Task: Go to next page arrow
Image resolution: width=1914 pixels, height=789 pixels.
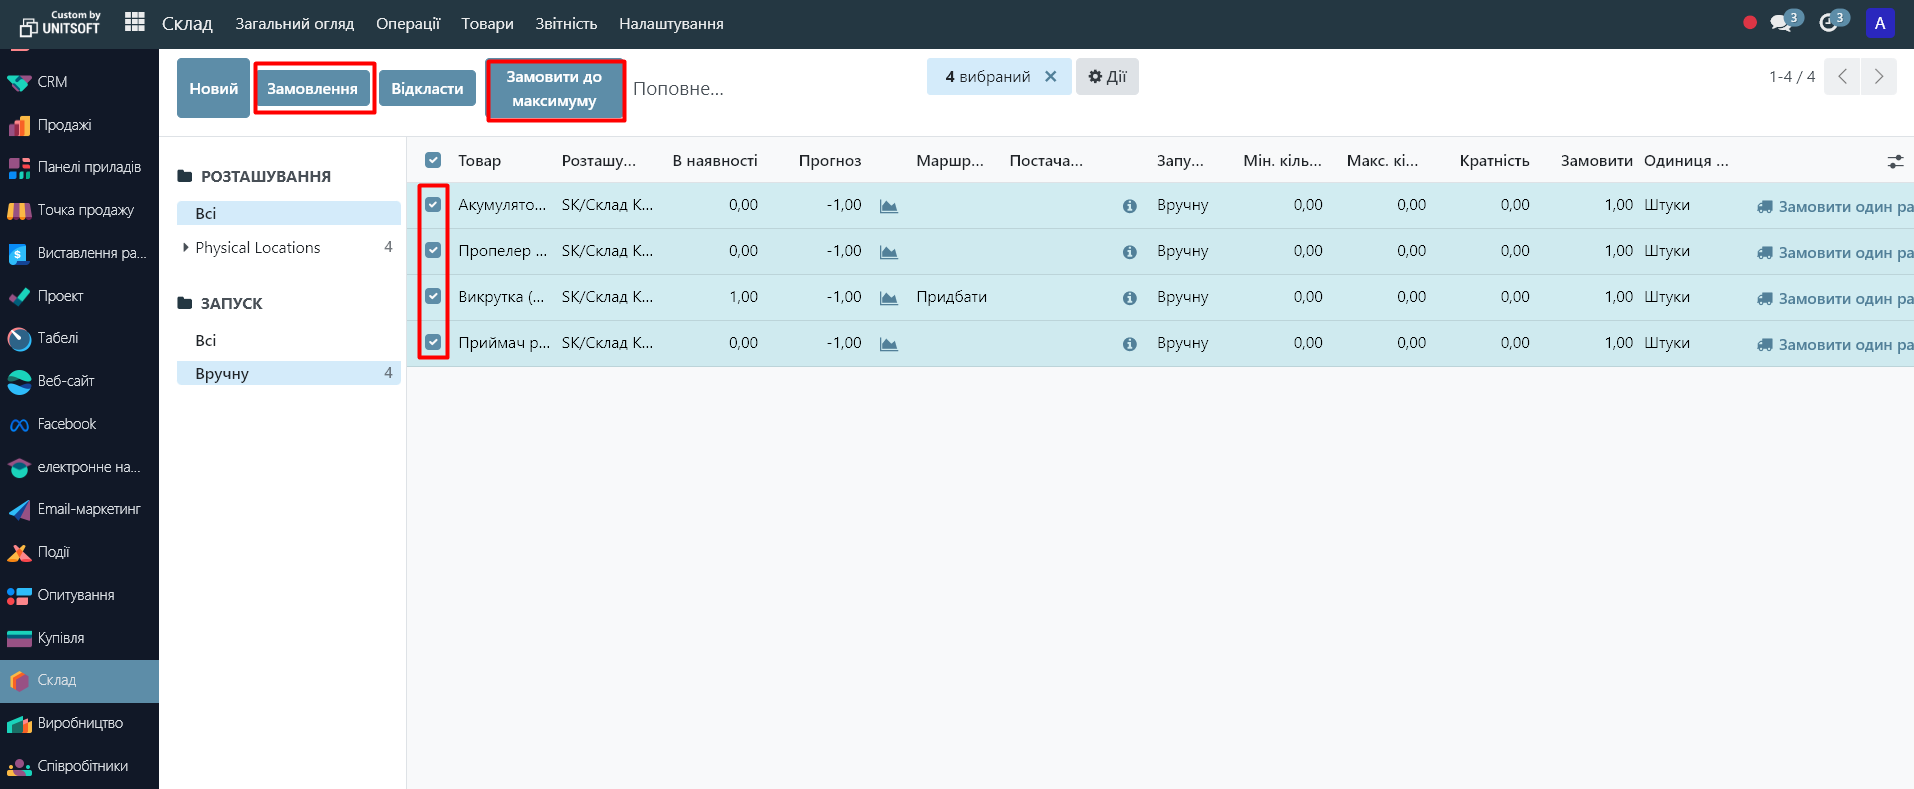Action: click(1878, 77)
